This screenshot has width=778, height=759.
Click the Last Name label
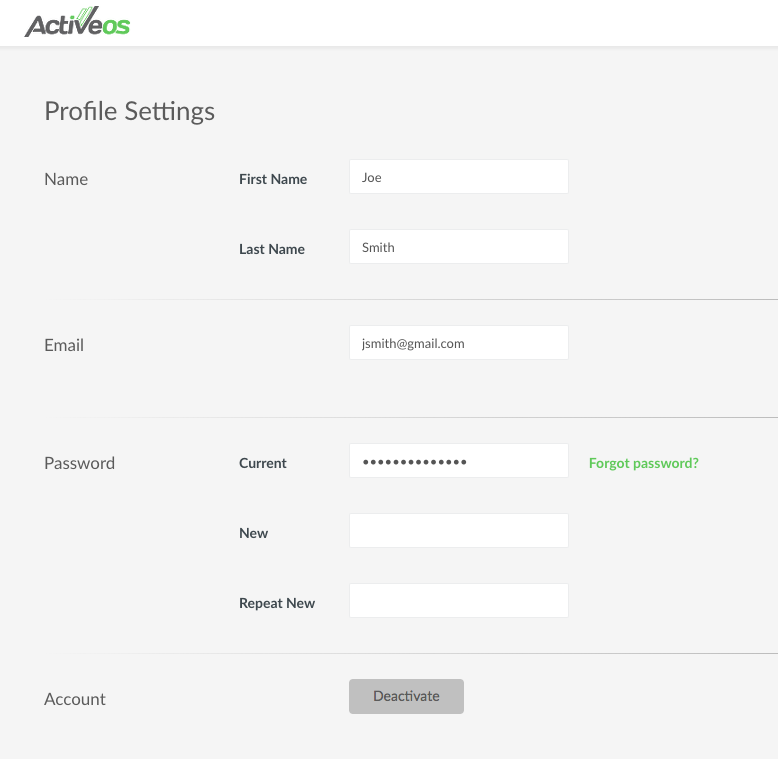click(272, 249)
